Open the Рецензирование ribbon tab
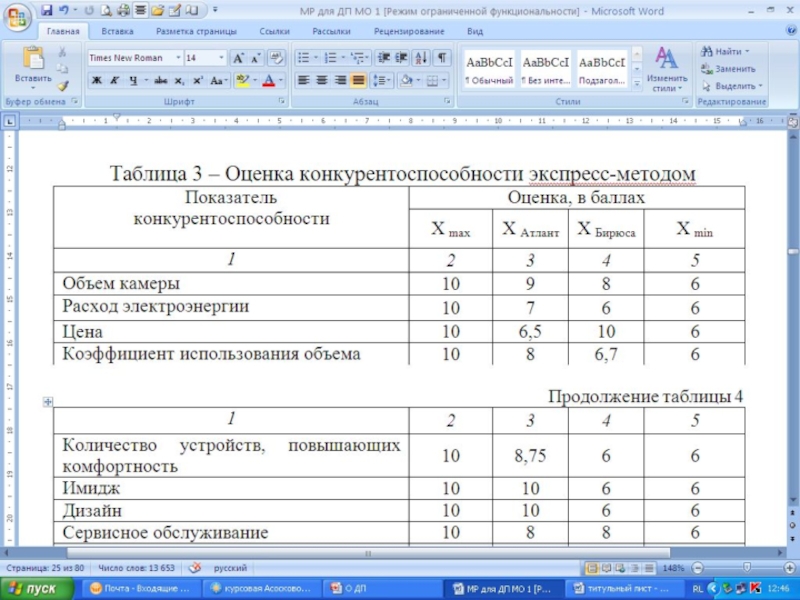 (401, 32)
